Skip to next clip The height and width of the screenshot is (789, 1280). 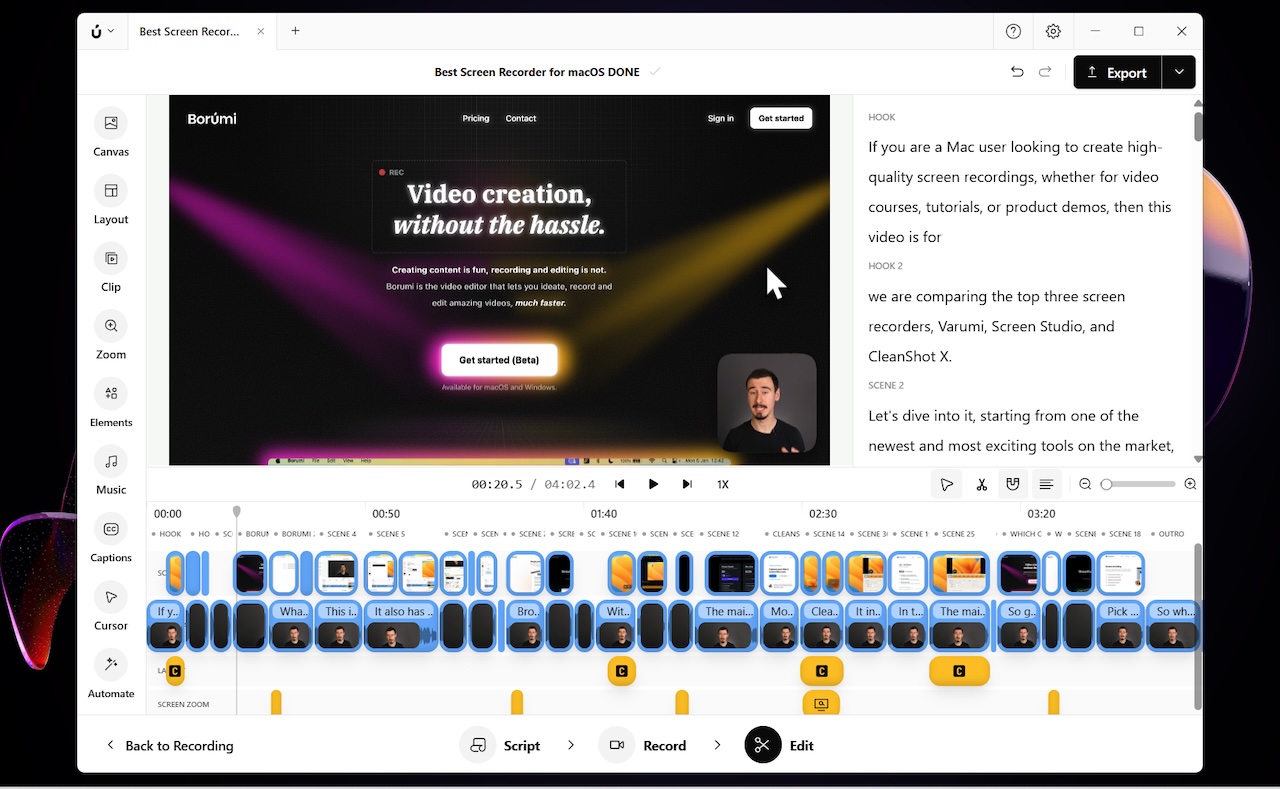[687, 484]
